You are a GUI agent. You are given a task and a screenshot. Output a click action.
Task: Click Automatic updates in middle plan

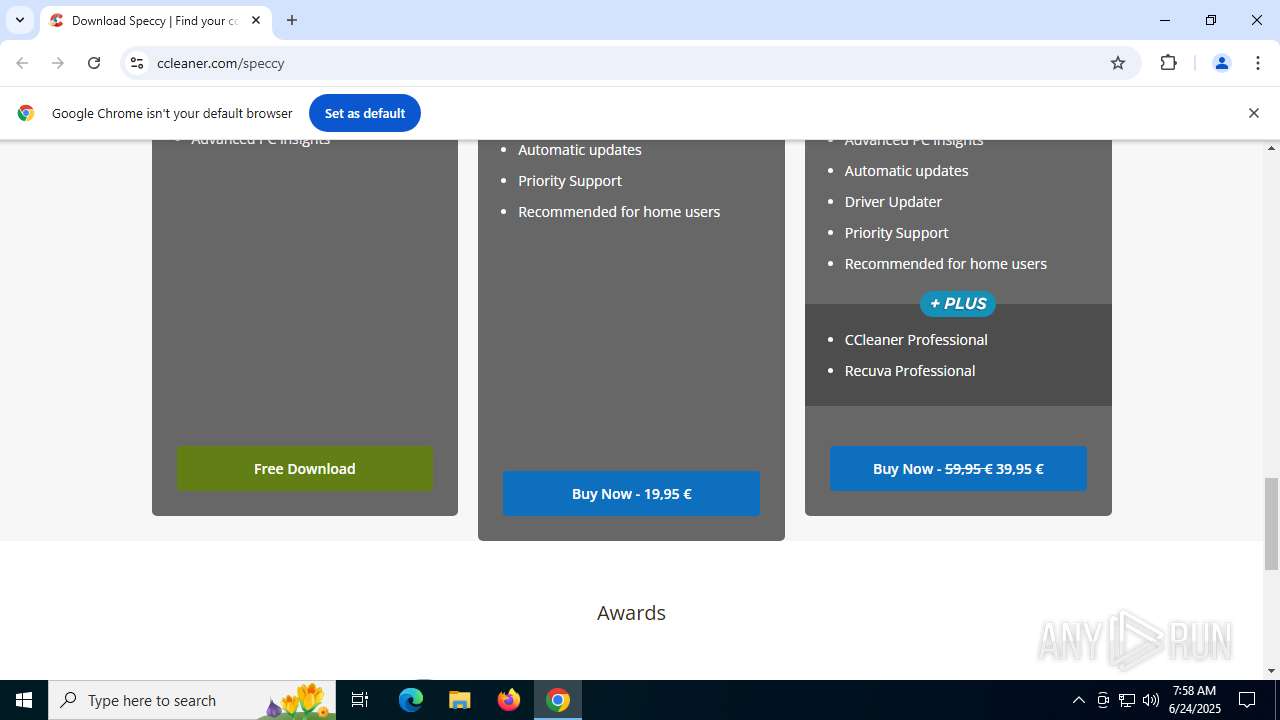tap(580, 150)
